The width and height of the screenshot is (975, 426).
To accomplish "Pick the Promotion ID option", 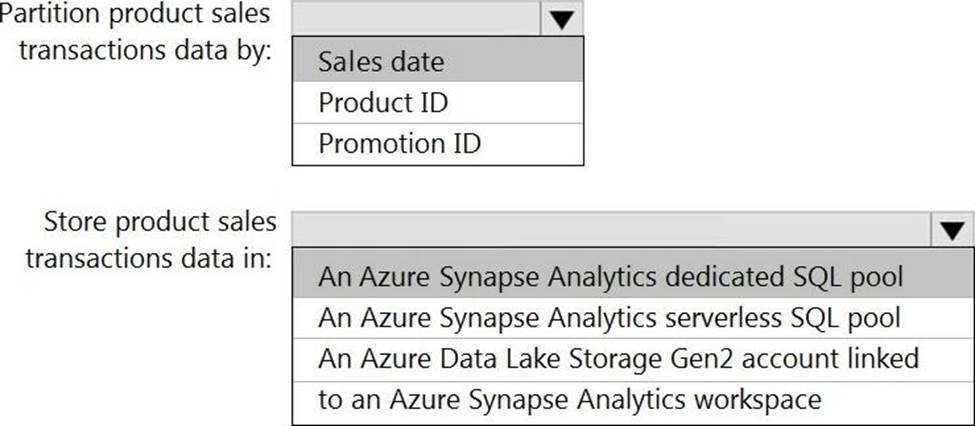I will point(399,144).
